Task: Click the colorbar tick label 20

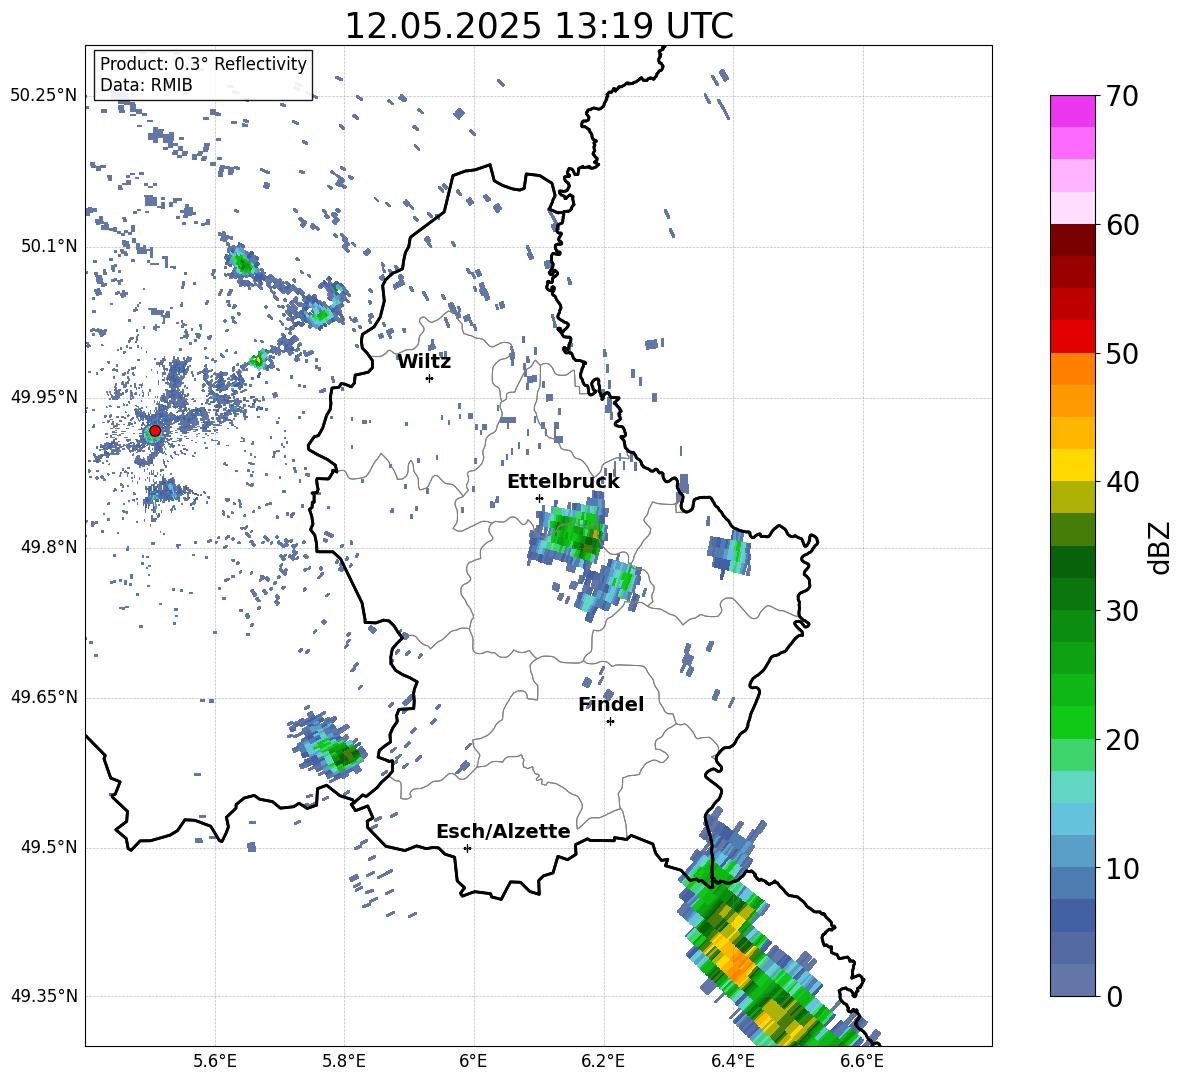Action: [1122, 740]
